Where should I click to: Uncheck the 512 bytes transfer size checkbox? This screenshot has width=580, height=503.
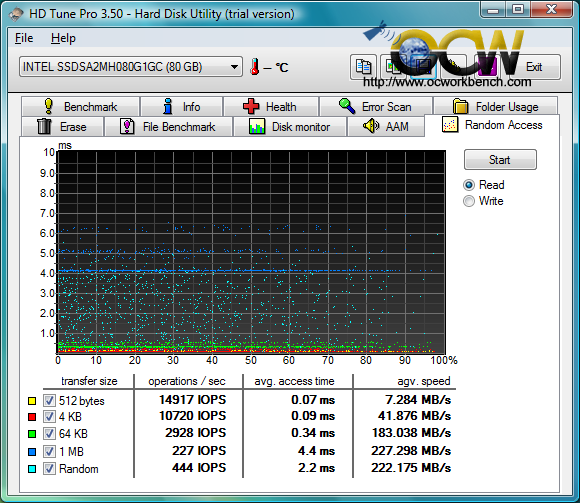click(x=49, y=401)
